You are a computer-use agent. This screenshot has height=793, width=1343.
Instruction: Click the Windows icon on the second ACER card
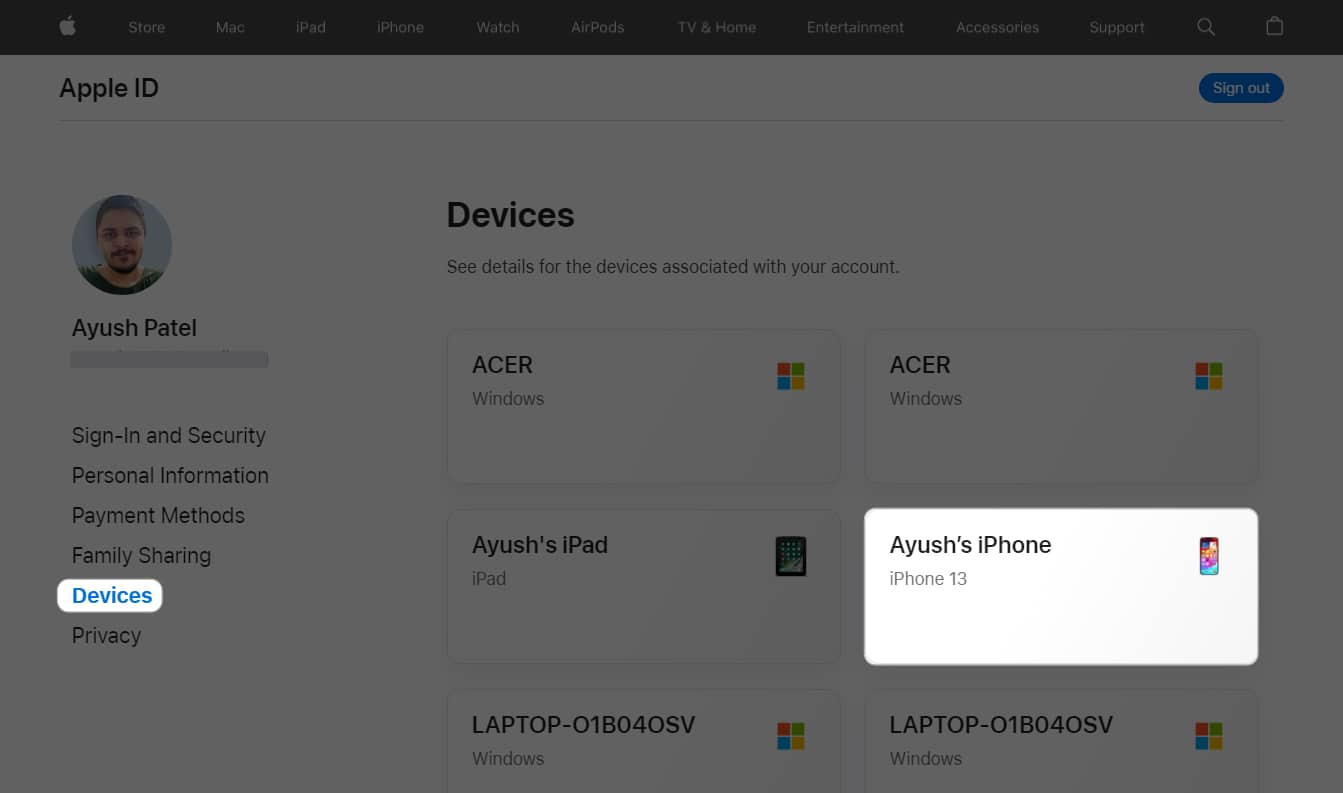(x=1208, y=374)
